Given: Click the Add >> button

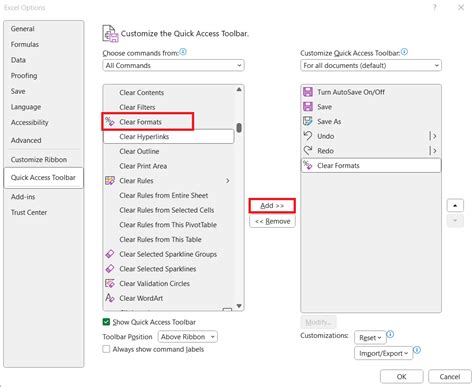Looking at the screenshot, I should click(x=272, y=206).
